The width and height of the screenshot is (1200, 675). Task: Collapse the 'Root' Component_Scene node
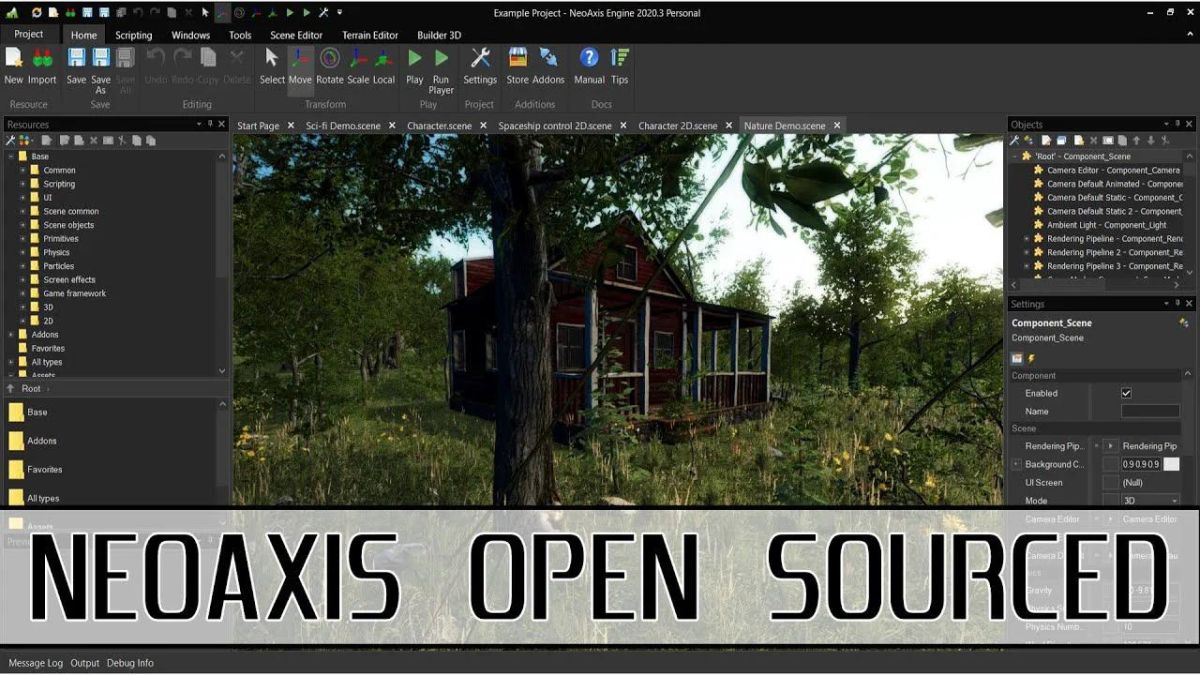pyautogui.click(x=1014, y=156)
